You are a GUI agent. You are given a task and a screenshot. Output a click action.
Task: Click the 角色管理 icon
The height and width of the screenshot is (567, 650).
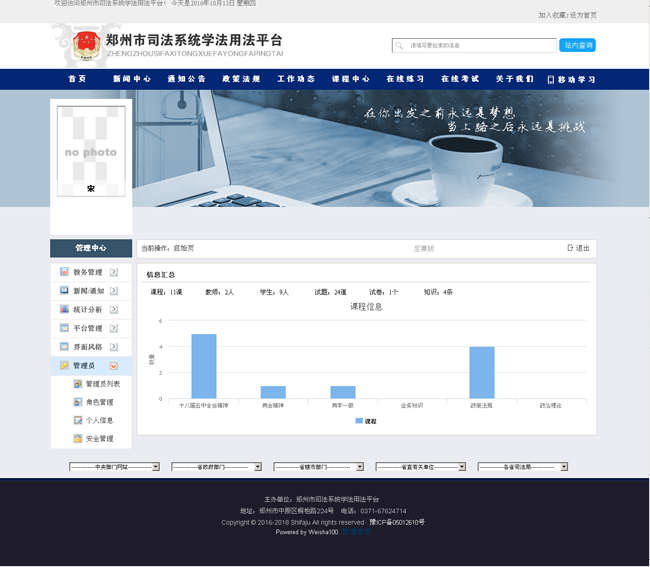click(x=78, y=402)
